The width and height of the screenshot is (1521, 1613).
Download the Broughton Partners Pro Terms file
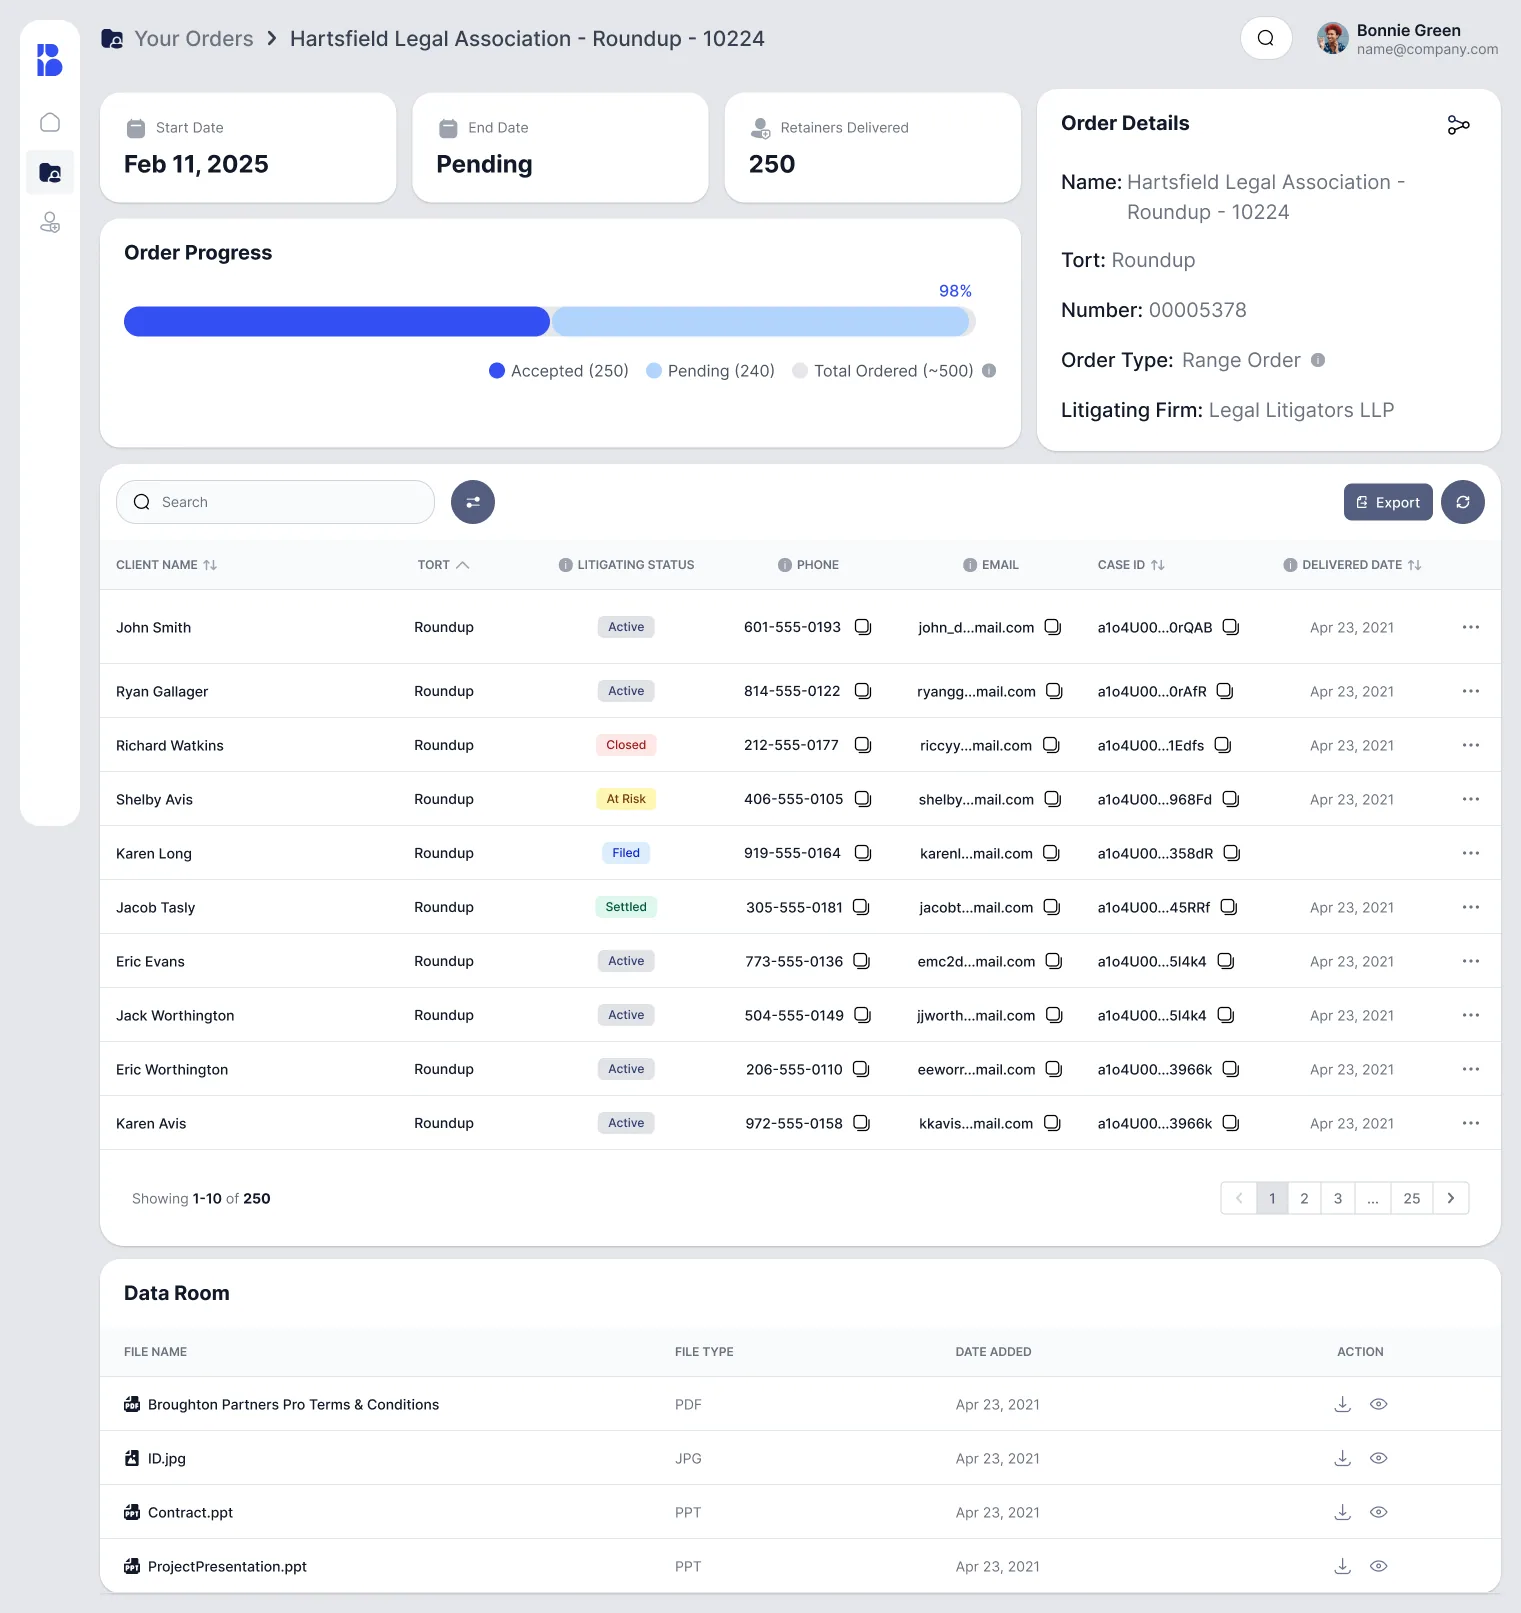pos(1343,1404)
